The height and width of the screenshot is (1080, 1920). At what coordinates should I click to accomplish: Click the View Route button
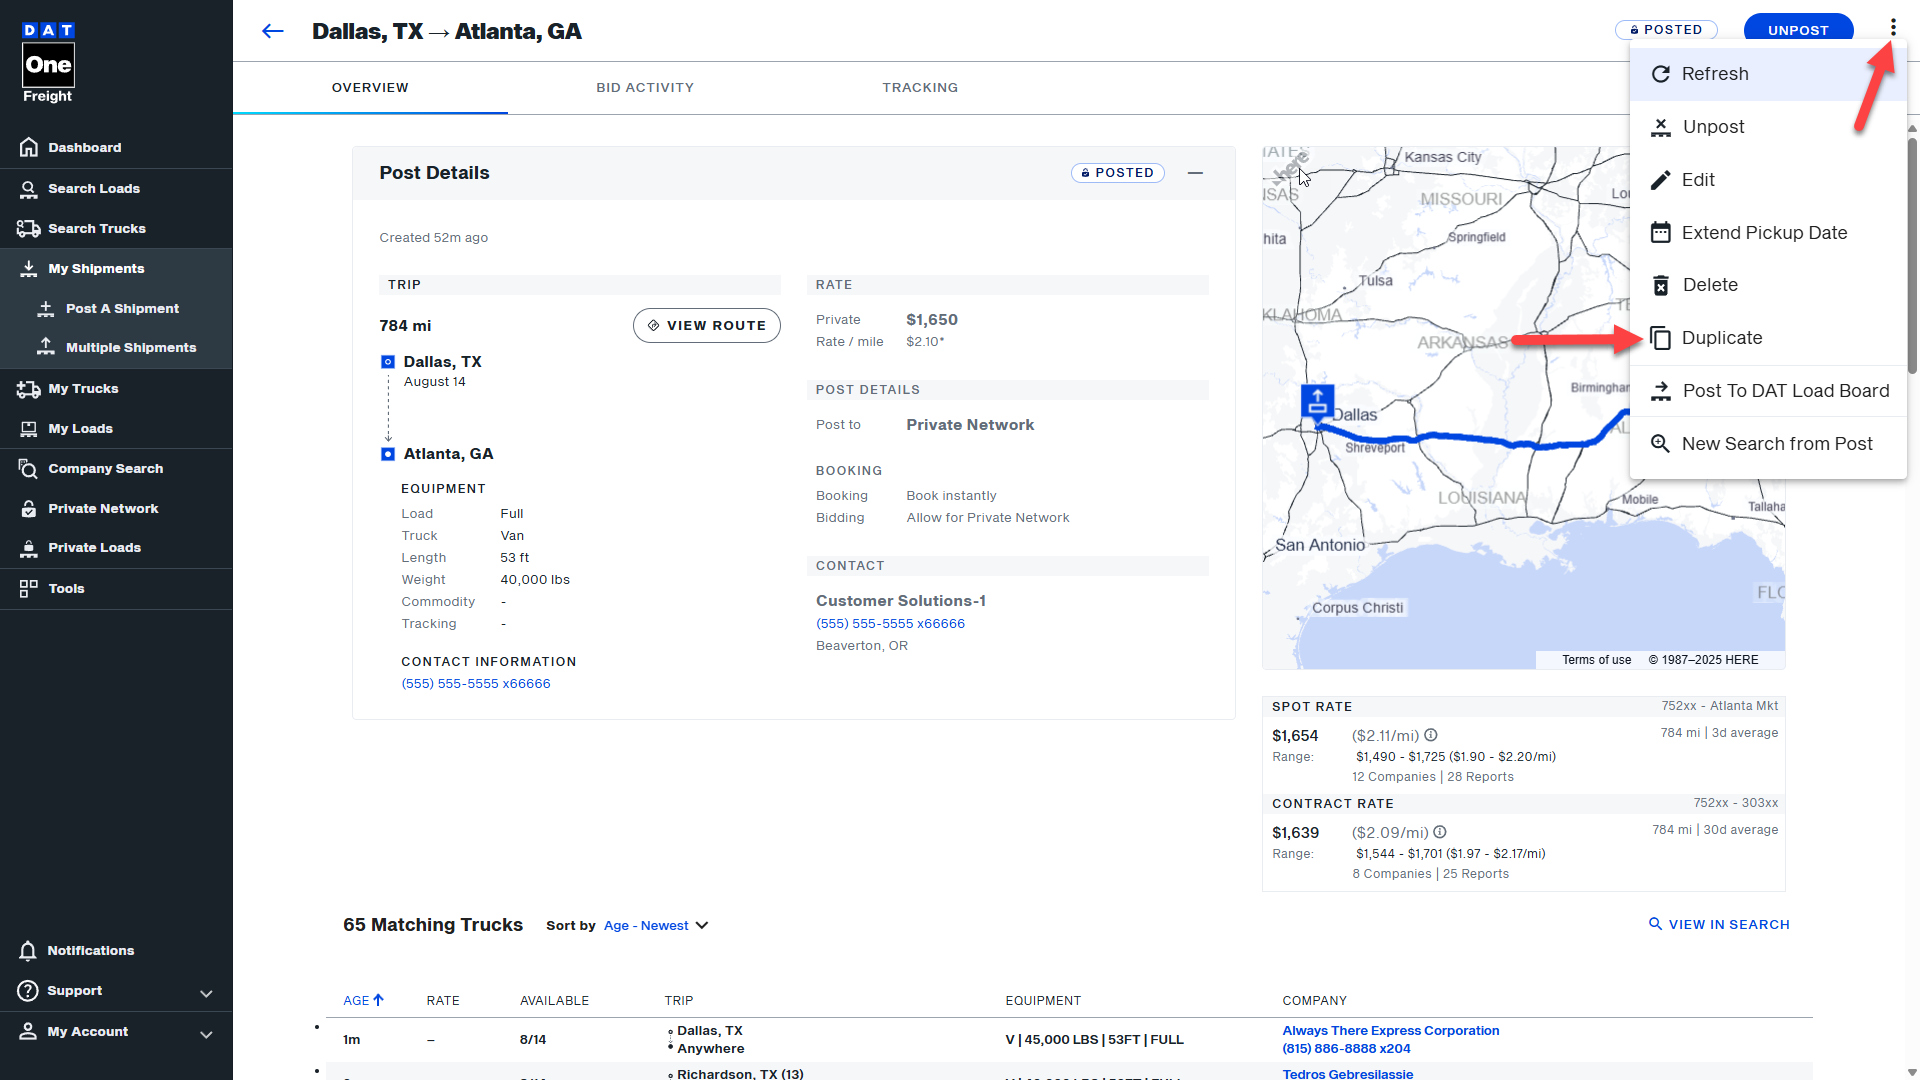point(706,326)
